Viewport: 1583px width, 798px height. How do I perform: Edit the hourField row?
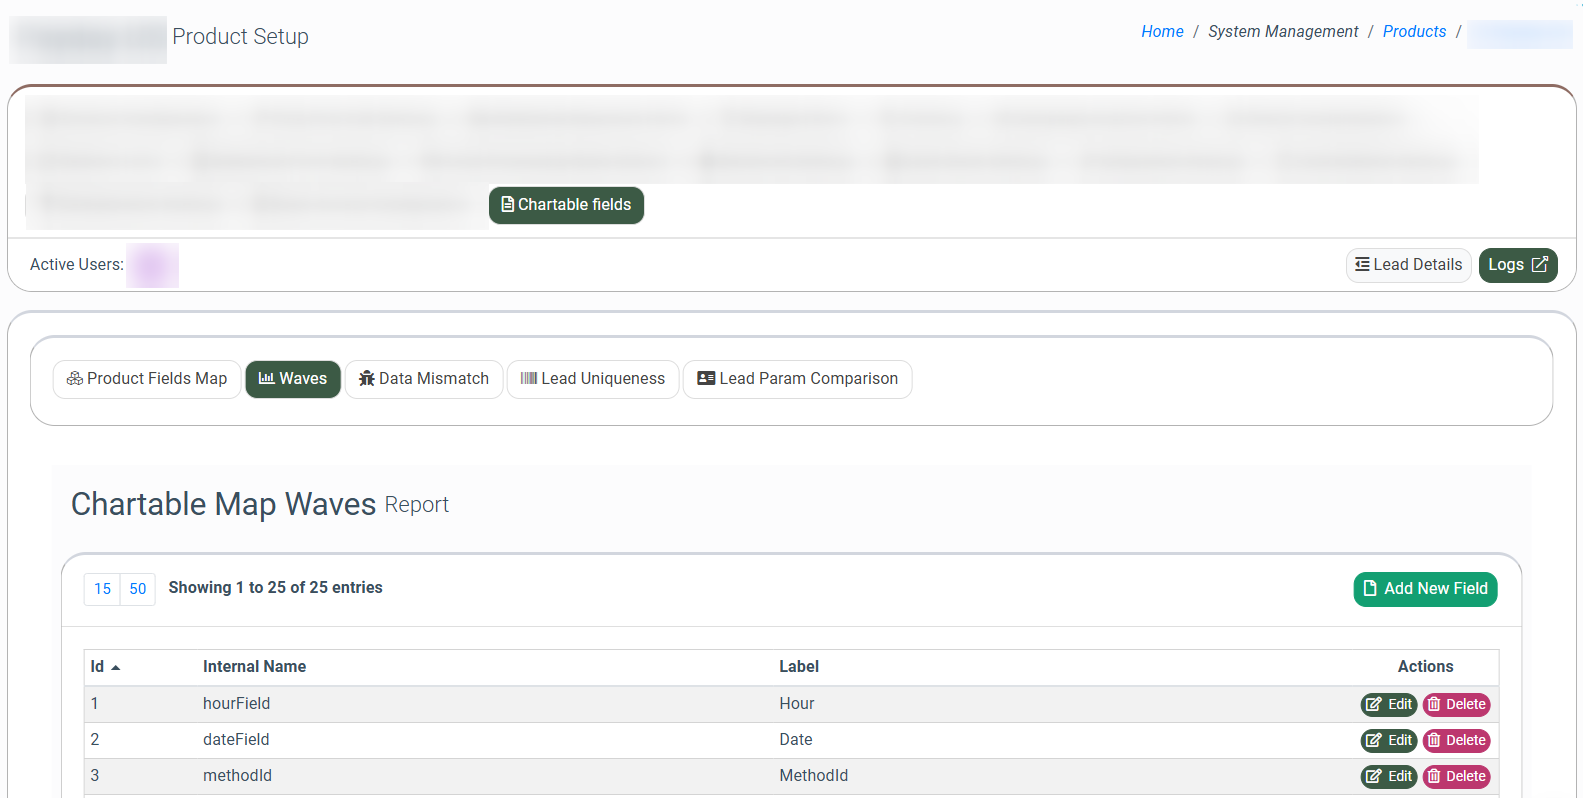pos(1388,705)
